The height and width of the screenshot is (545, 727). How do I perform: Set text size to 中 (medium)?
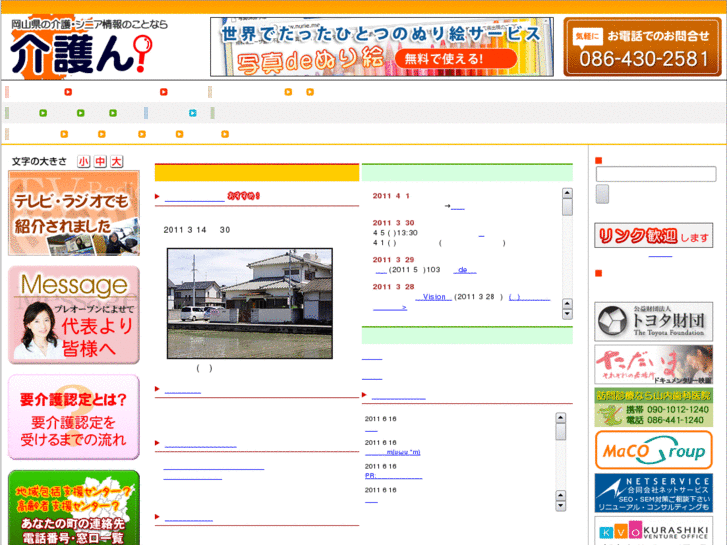100,161
